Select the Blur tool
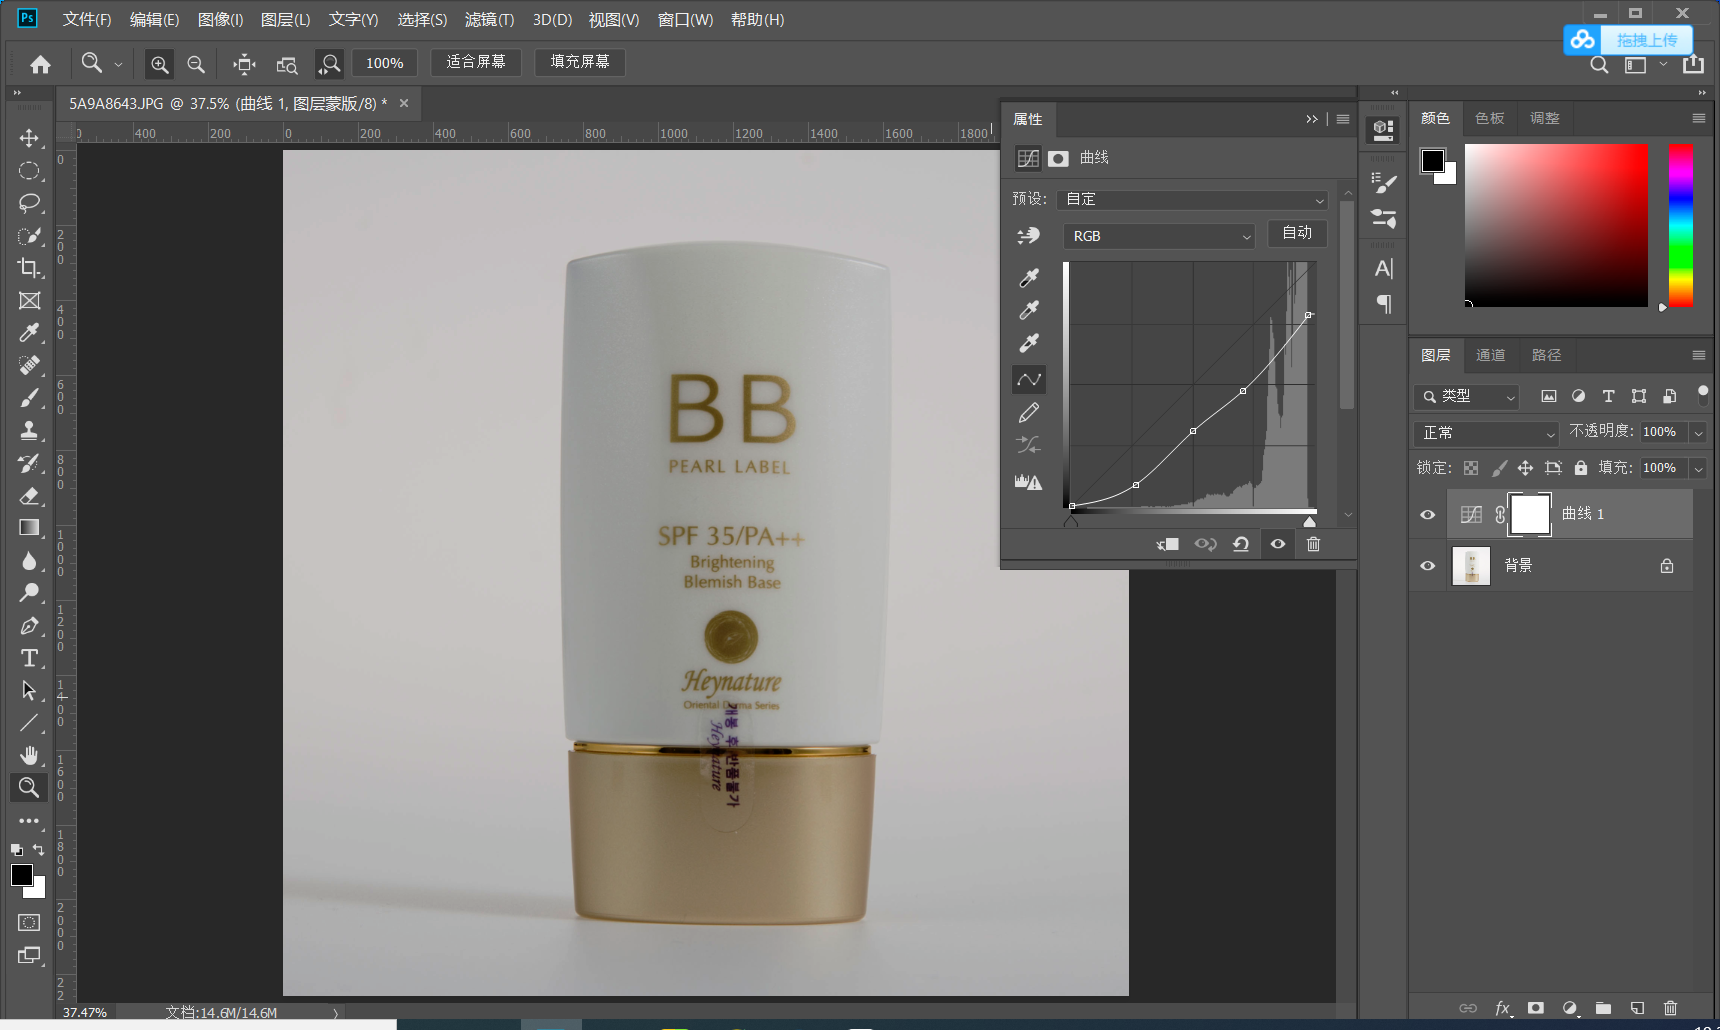Image resolution: width=1720 pixels, height=1030 pixels. [x=29, y=561]
